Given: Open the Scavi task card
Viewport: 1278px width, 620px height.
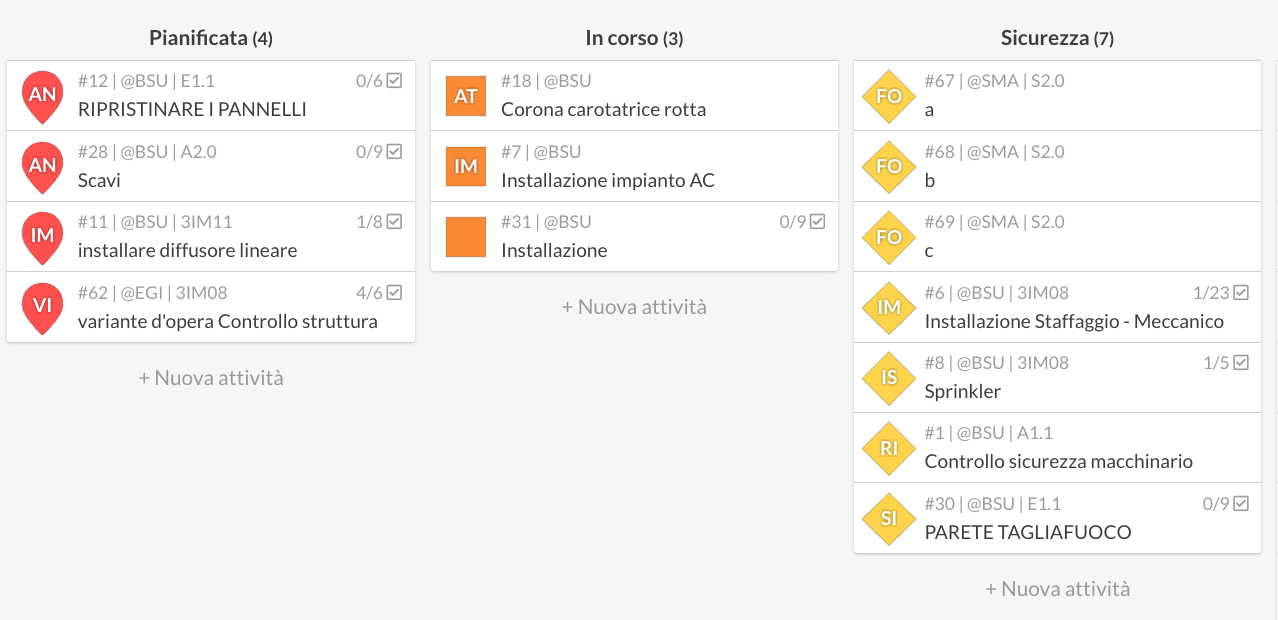Looking at the screenshot, I should coord(211,166).
